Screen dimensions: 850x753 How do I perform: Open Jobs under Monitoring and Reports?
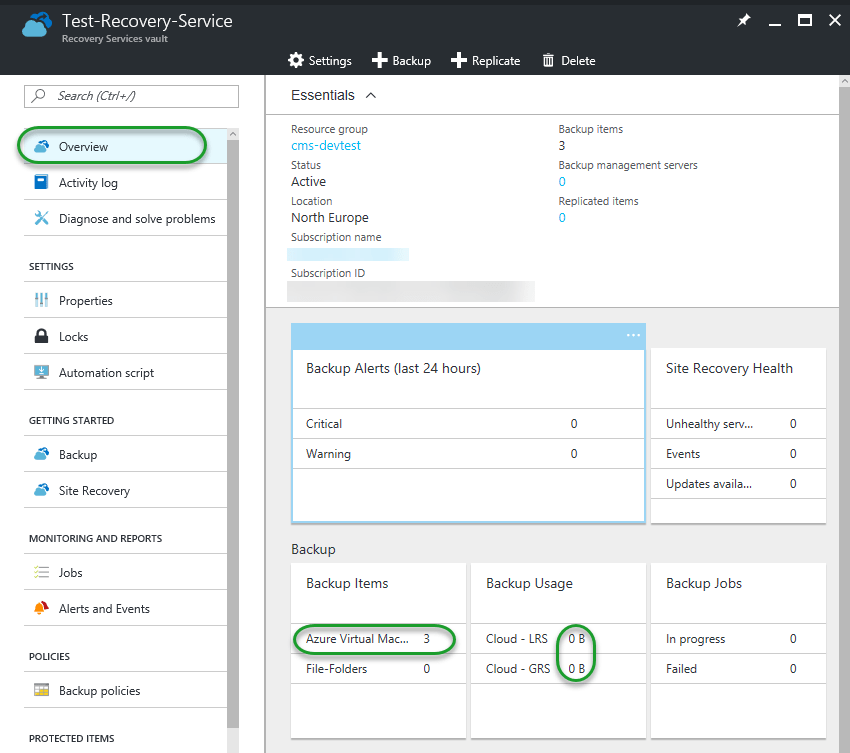click(125, 572)
